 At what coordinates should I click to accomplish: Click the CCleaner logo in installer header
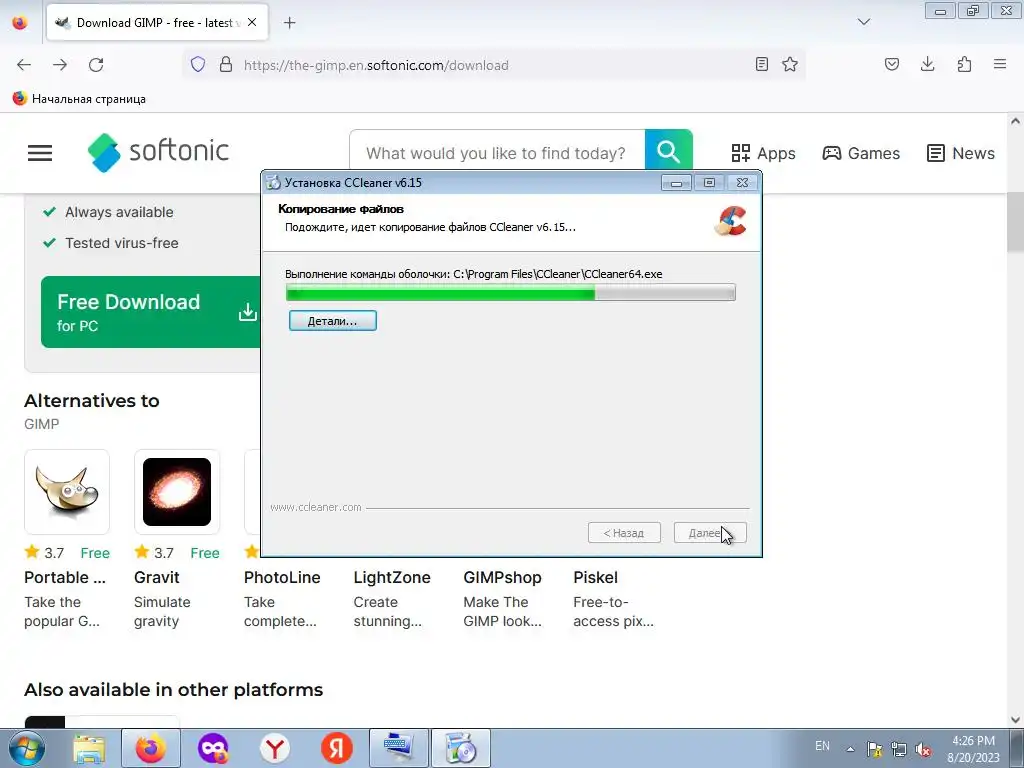coord(731,221)
